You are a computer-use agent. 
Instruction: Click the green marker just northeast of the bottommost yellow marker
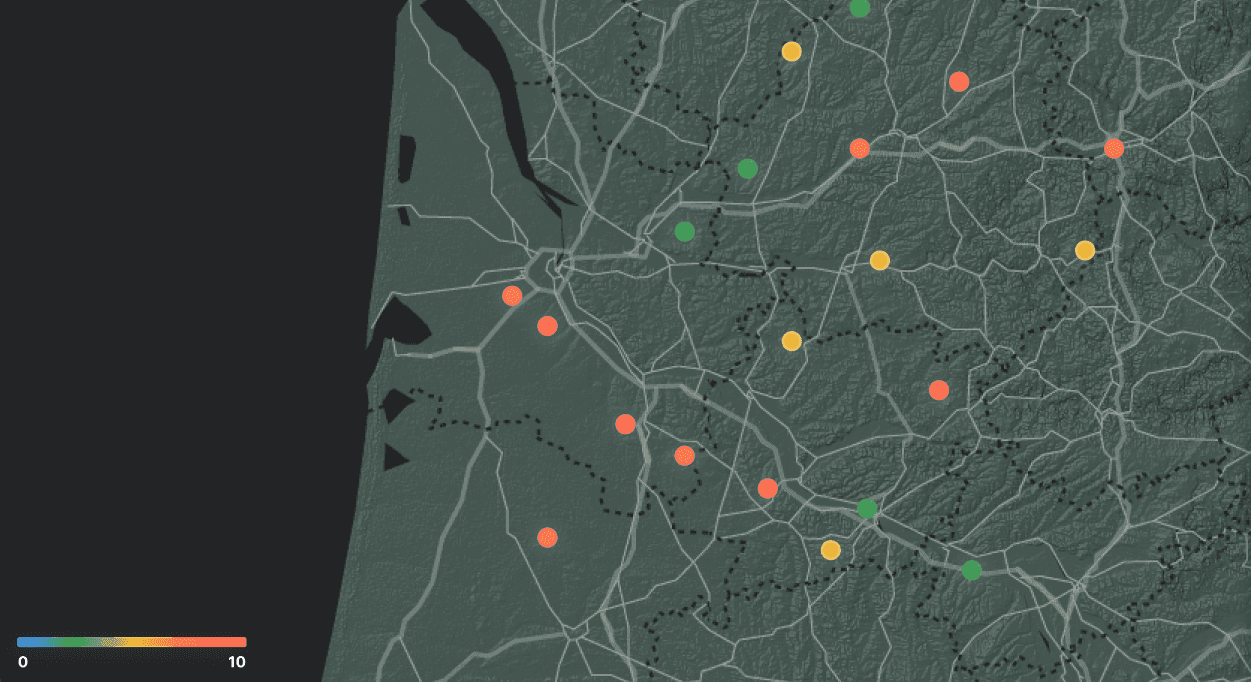pyautogui.click(x=867, y=509)
